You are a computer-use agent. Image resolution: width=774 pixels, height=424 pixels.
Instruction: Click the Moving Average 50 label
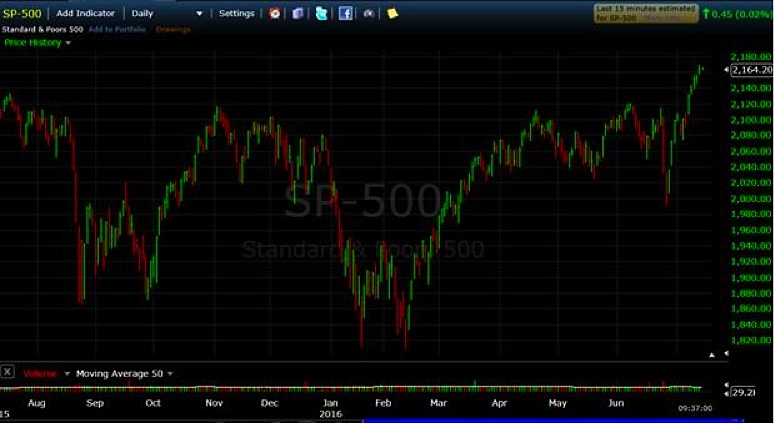pos(119,374)
